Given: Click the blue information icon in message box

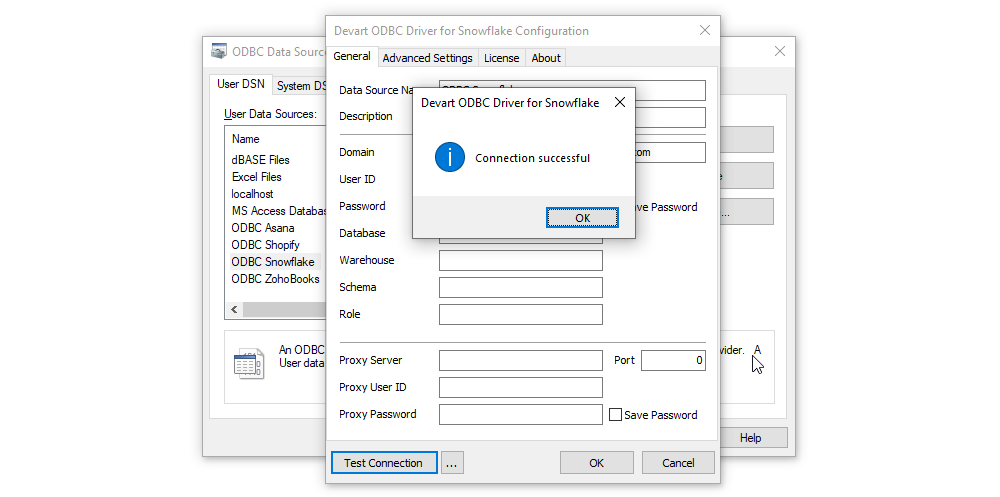Looking at the screenshot, I should click(x=450, y=158).
